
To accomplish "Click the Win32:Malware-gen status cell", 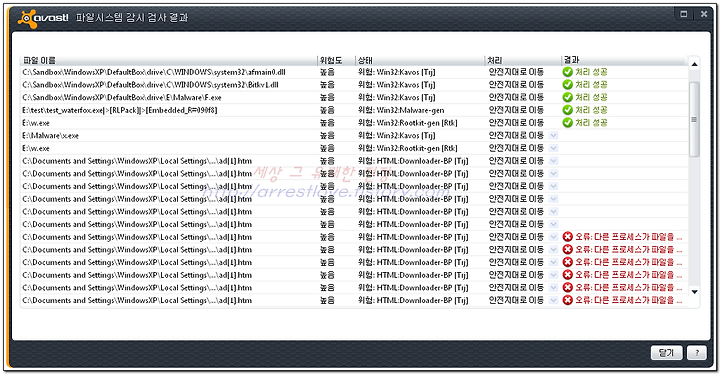I will click(x=401, y=110).
